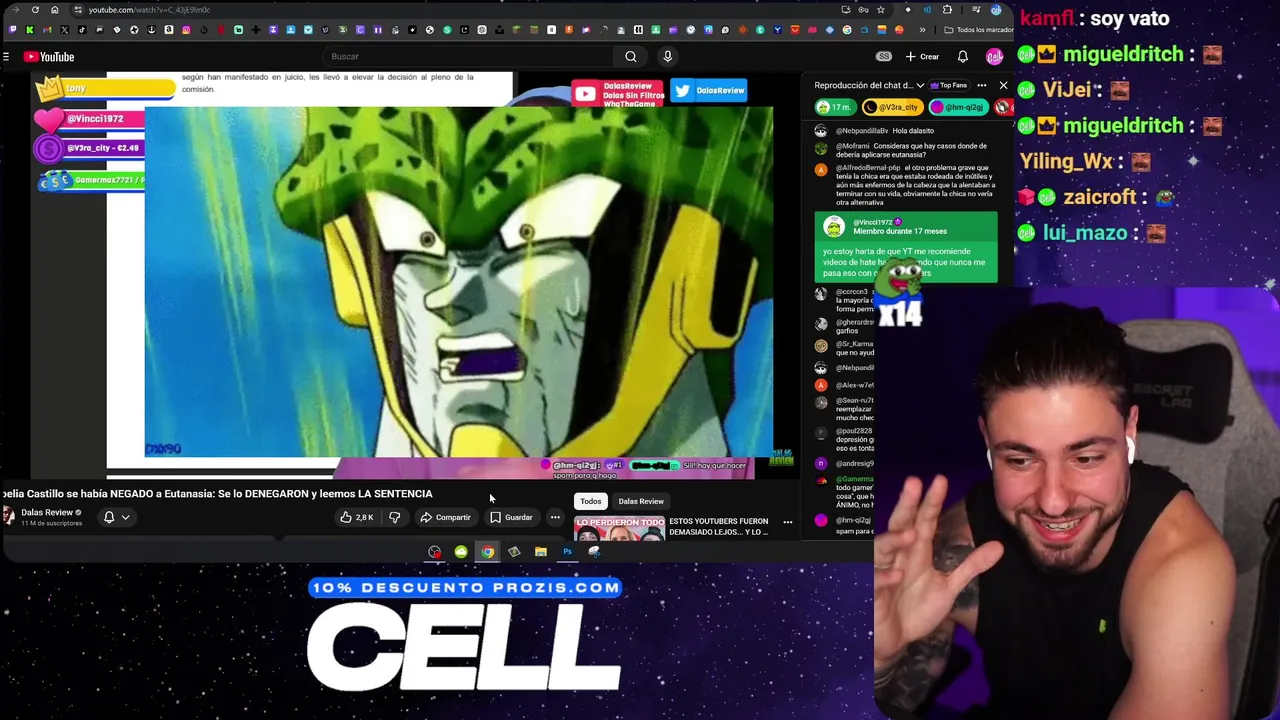Open the Photoshop icon in the taskbar
The image size is (1280, 720).
(x=567, y=552)
